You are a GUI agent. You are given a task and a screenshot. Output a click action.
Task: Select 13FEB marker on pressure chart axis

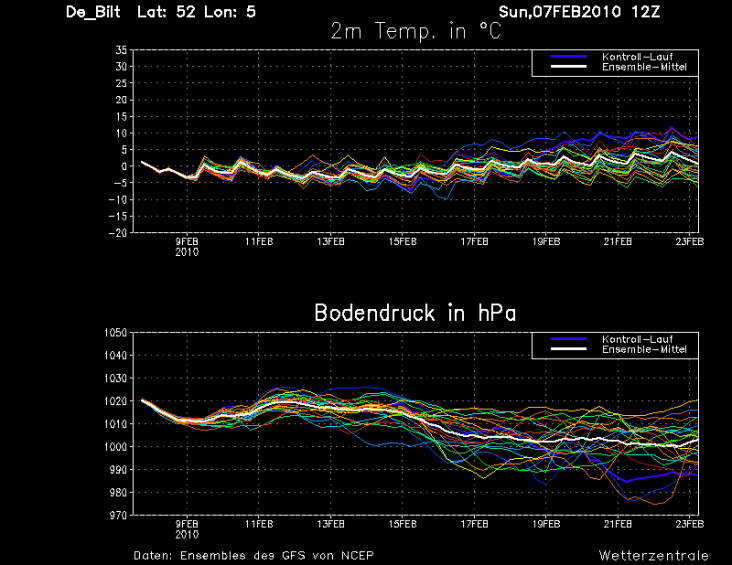tap(331, 523)
